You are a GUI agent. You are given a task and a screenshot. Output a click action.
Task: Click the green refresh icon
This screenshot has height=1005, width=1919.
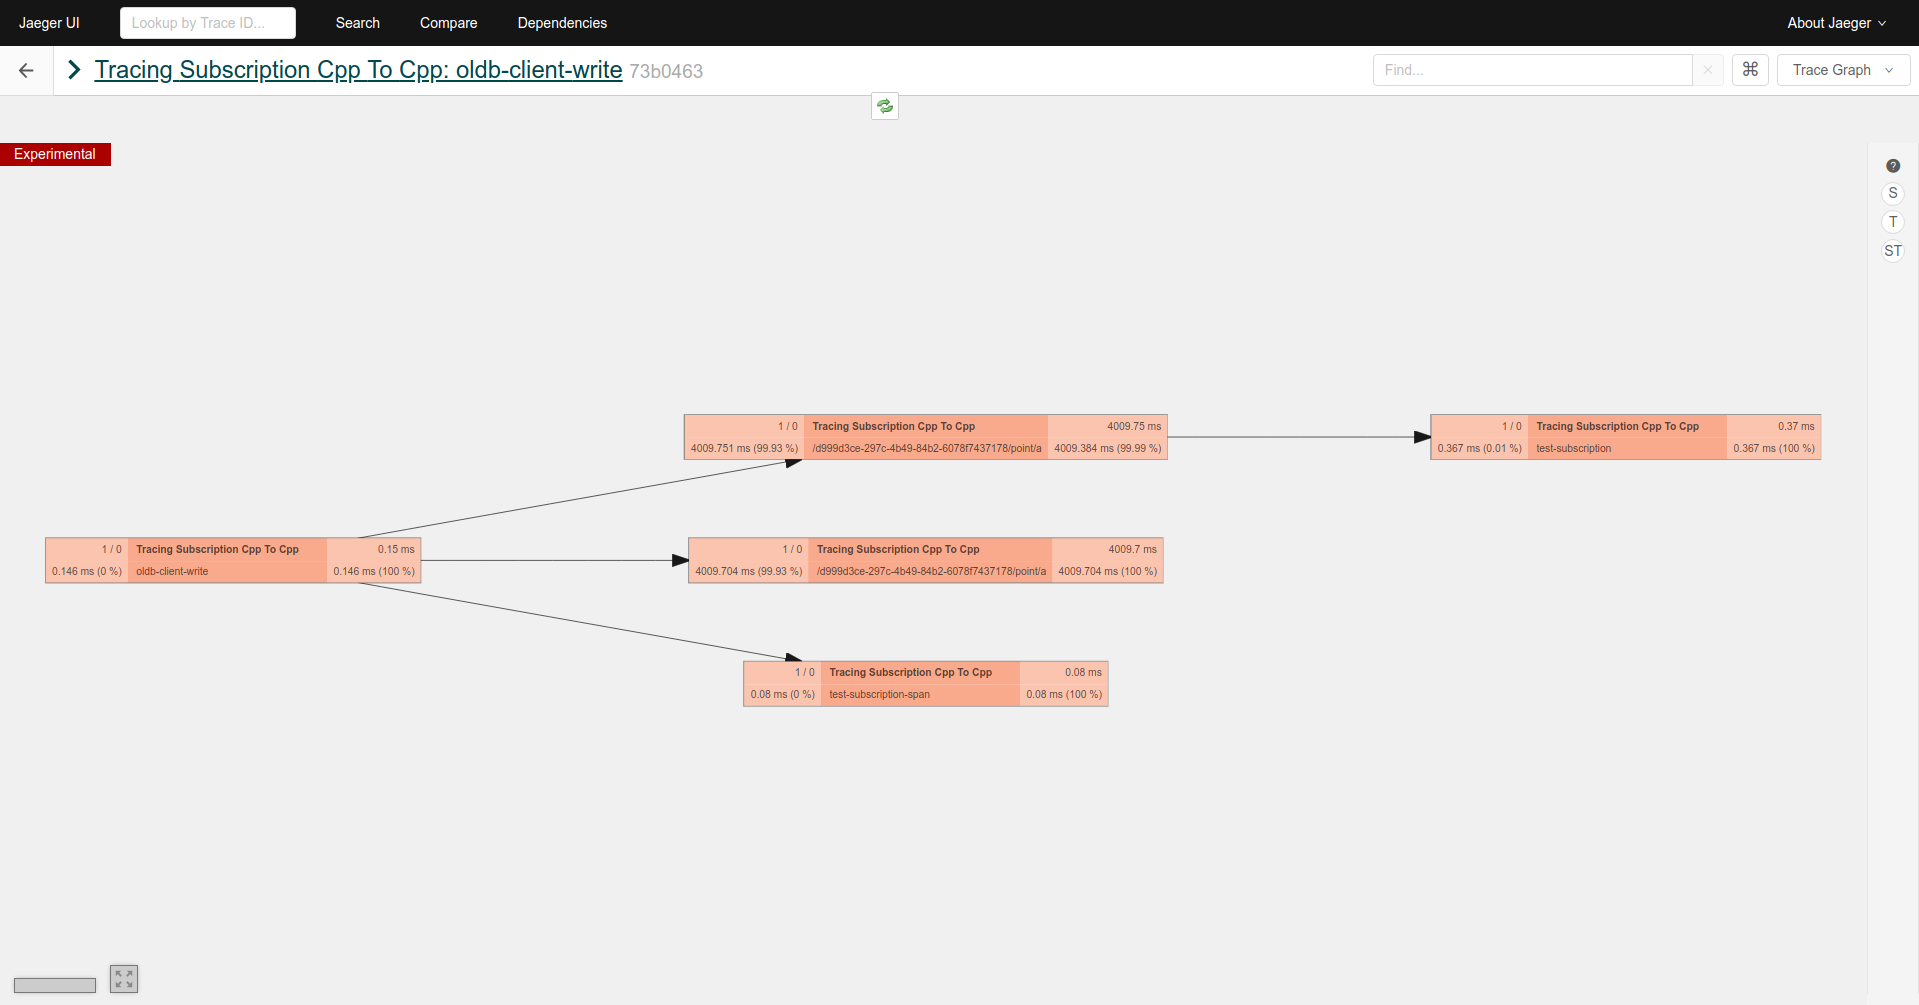click(x=885, y=106)
